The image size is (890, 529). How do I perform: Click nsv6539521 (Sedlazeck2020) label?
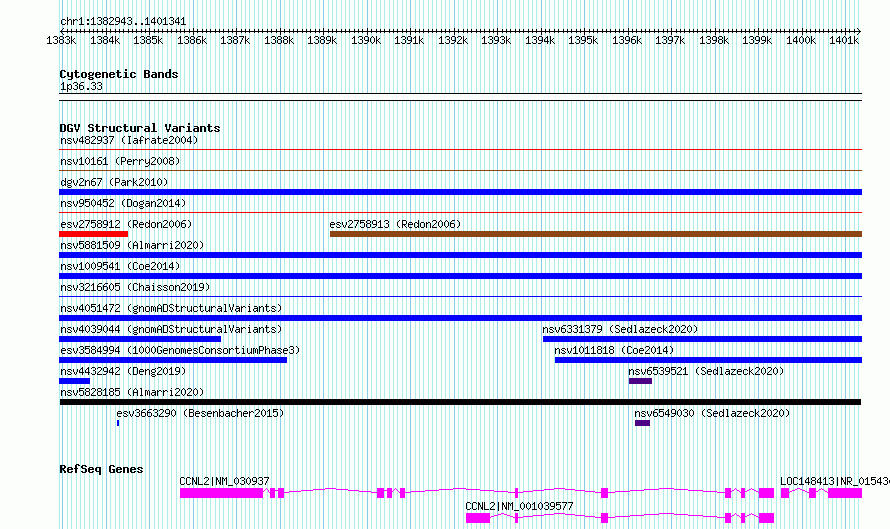pyautogui.click(x=706, y=371)
